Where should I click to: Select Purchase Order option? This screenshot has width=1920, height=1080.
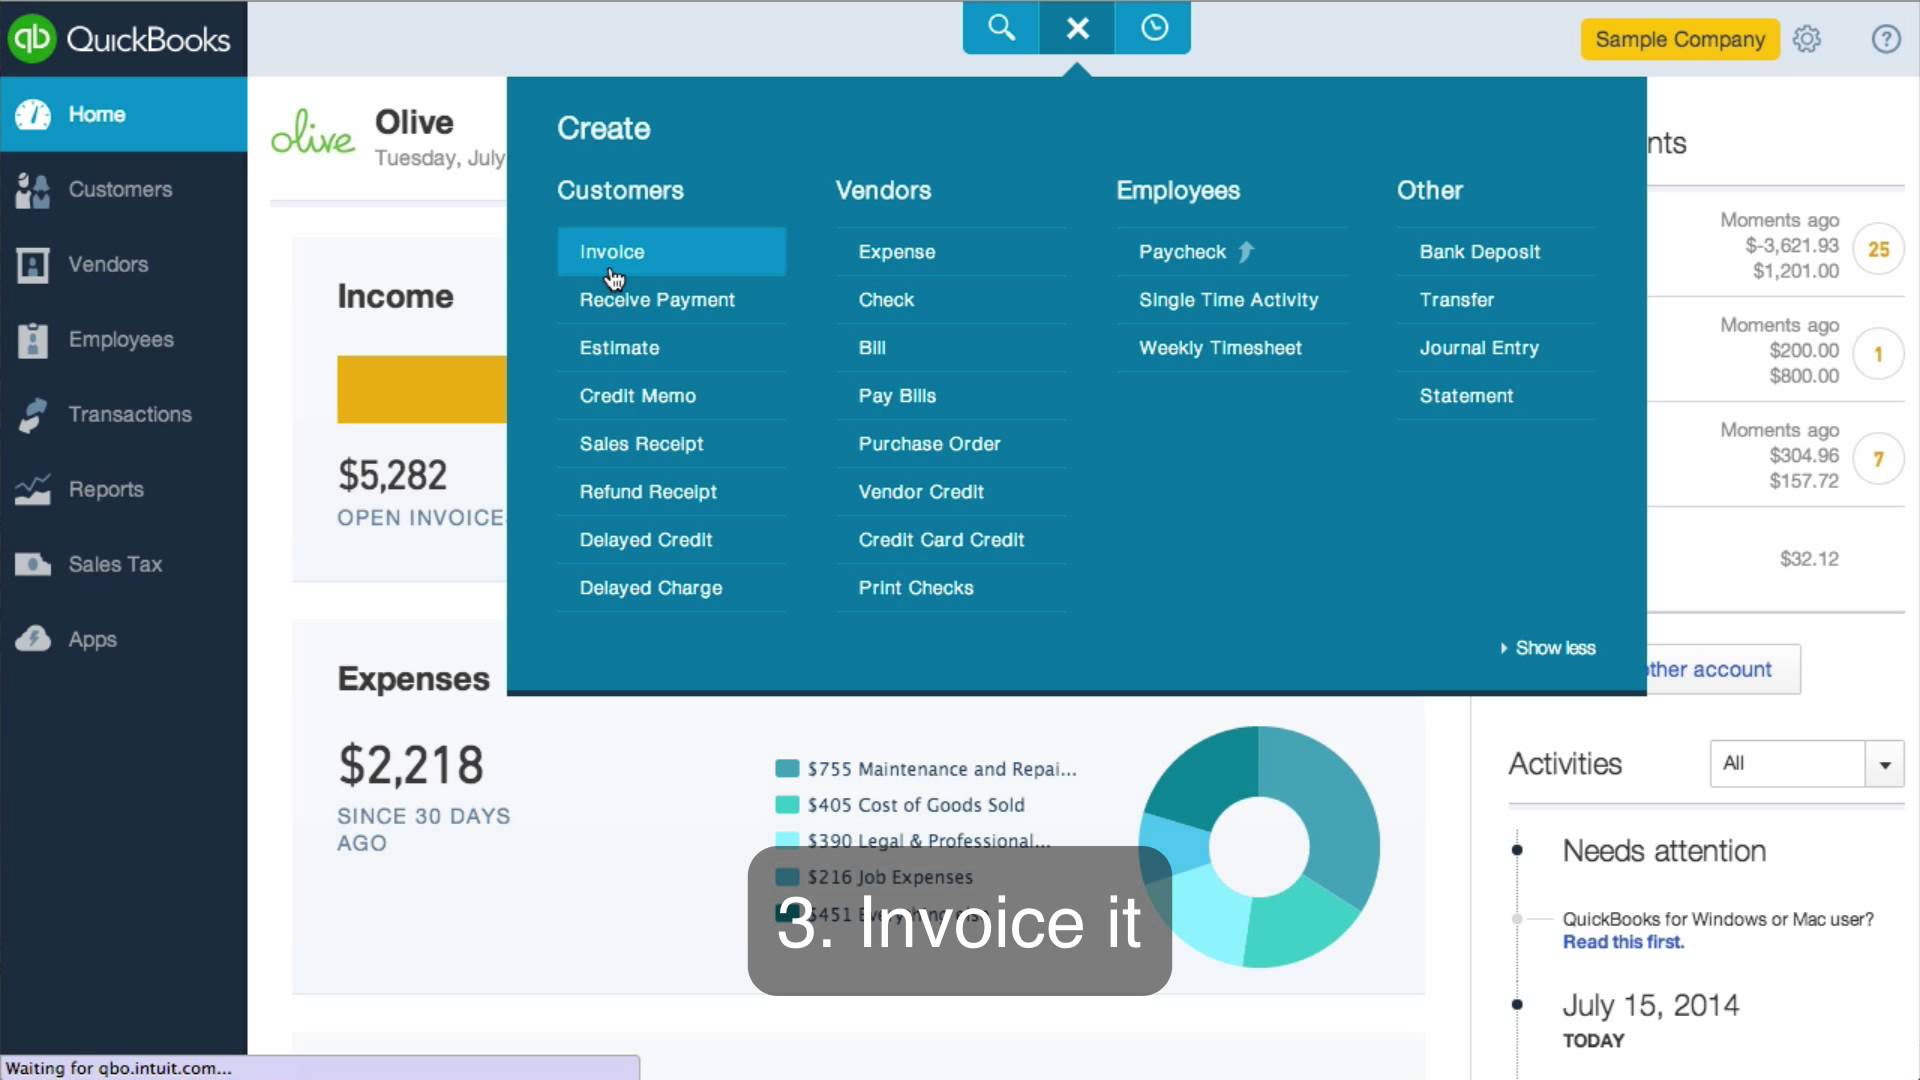(x=951, y=444)
